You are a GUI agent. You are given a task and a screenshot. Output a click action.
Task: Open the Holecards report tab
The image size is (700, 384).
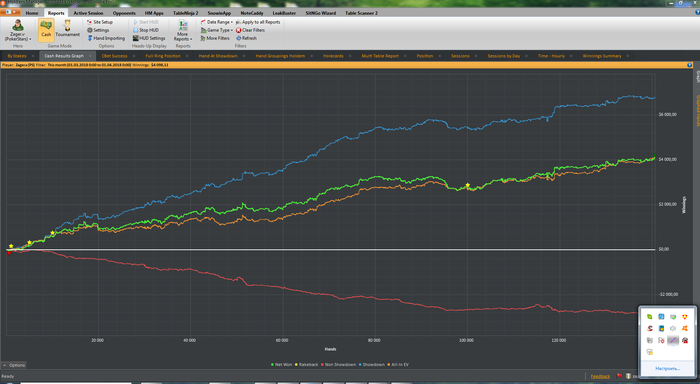(333, 56)
